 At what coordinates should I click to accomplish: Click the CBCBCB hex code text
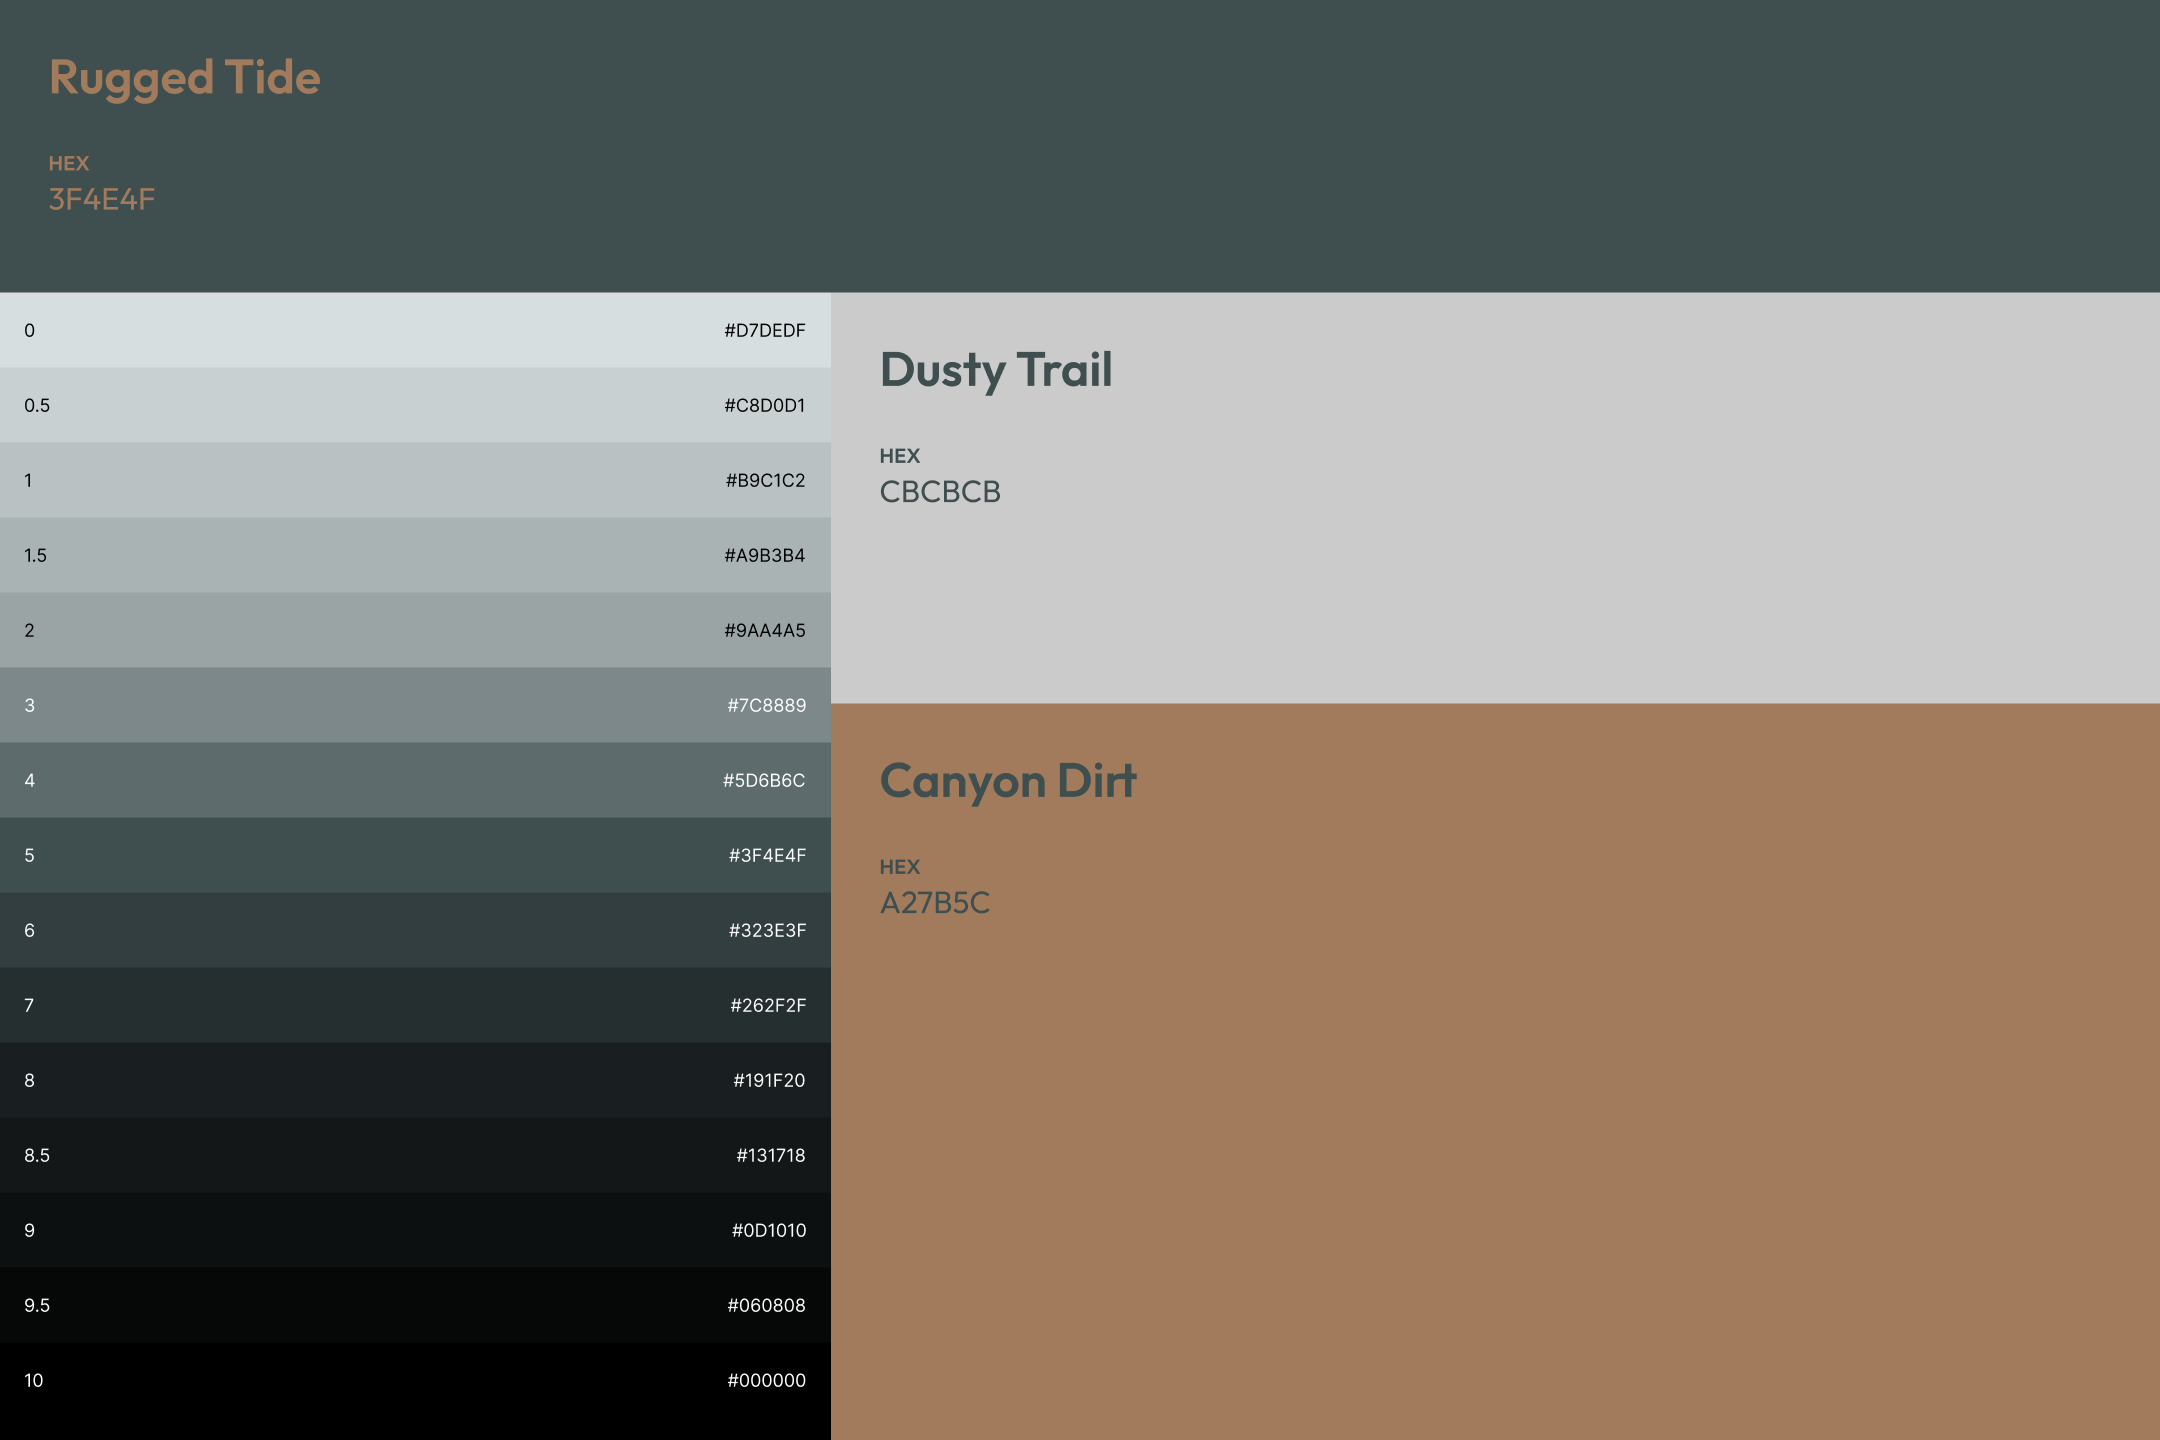pos(940,492)
